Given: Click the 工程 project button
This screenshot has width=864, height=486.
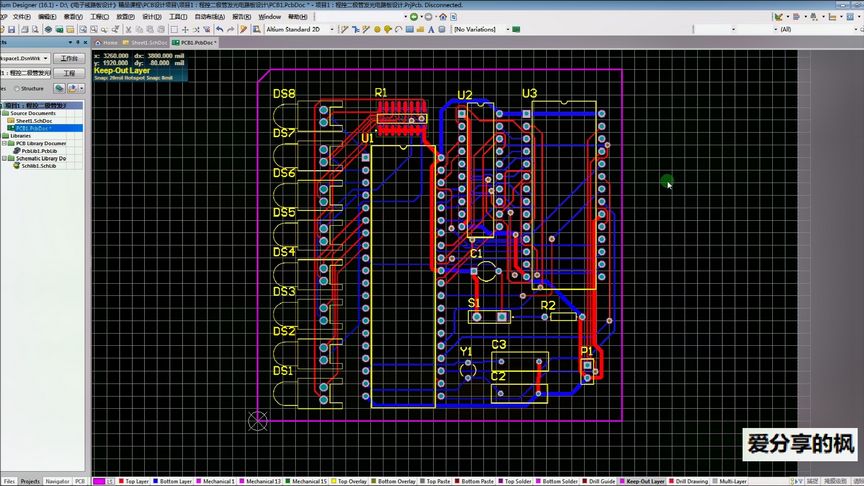Looking at the screenshot, I should [69, 73].
